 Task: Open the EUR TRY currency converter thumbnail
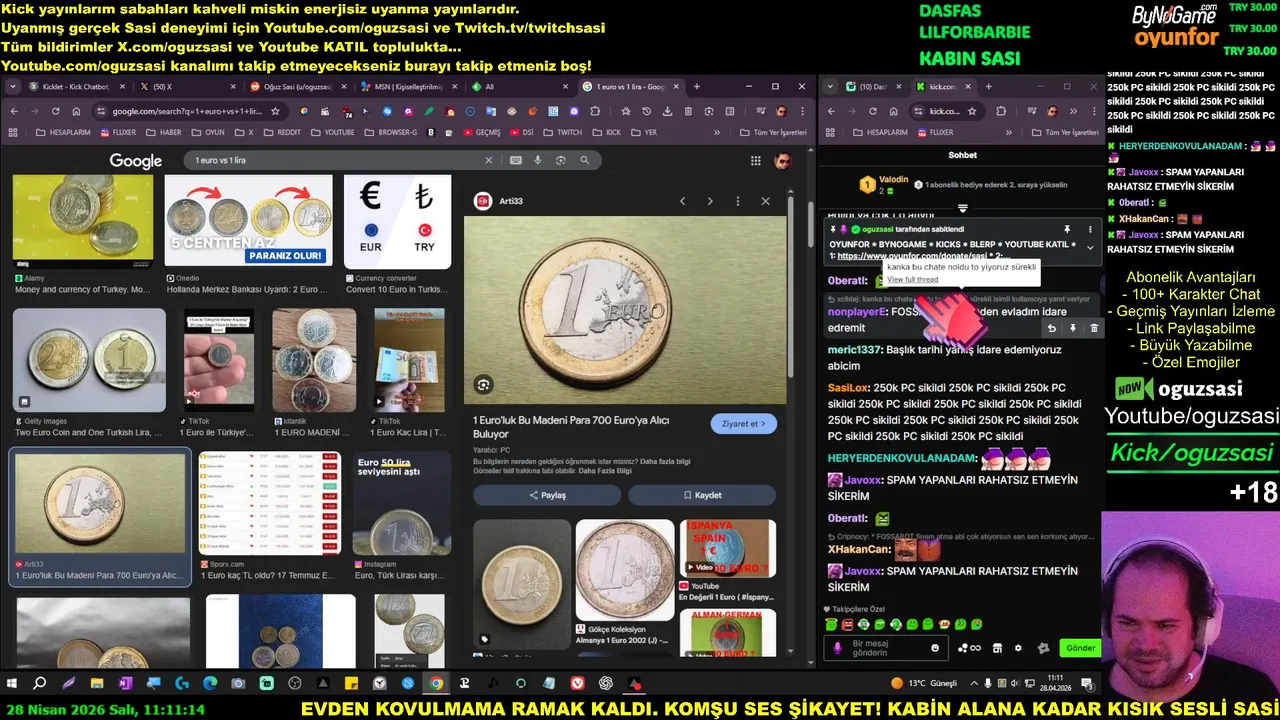pos(397,222)
